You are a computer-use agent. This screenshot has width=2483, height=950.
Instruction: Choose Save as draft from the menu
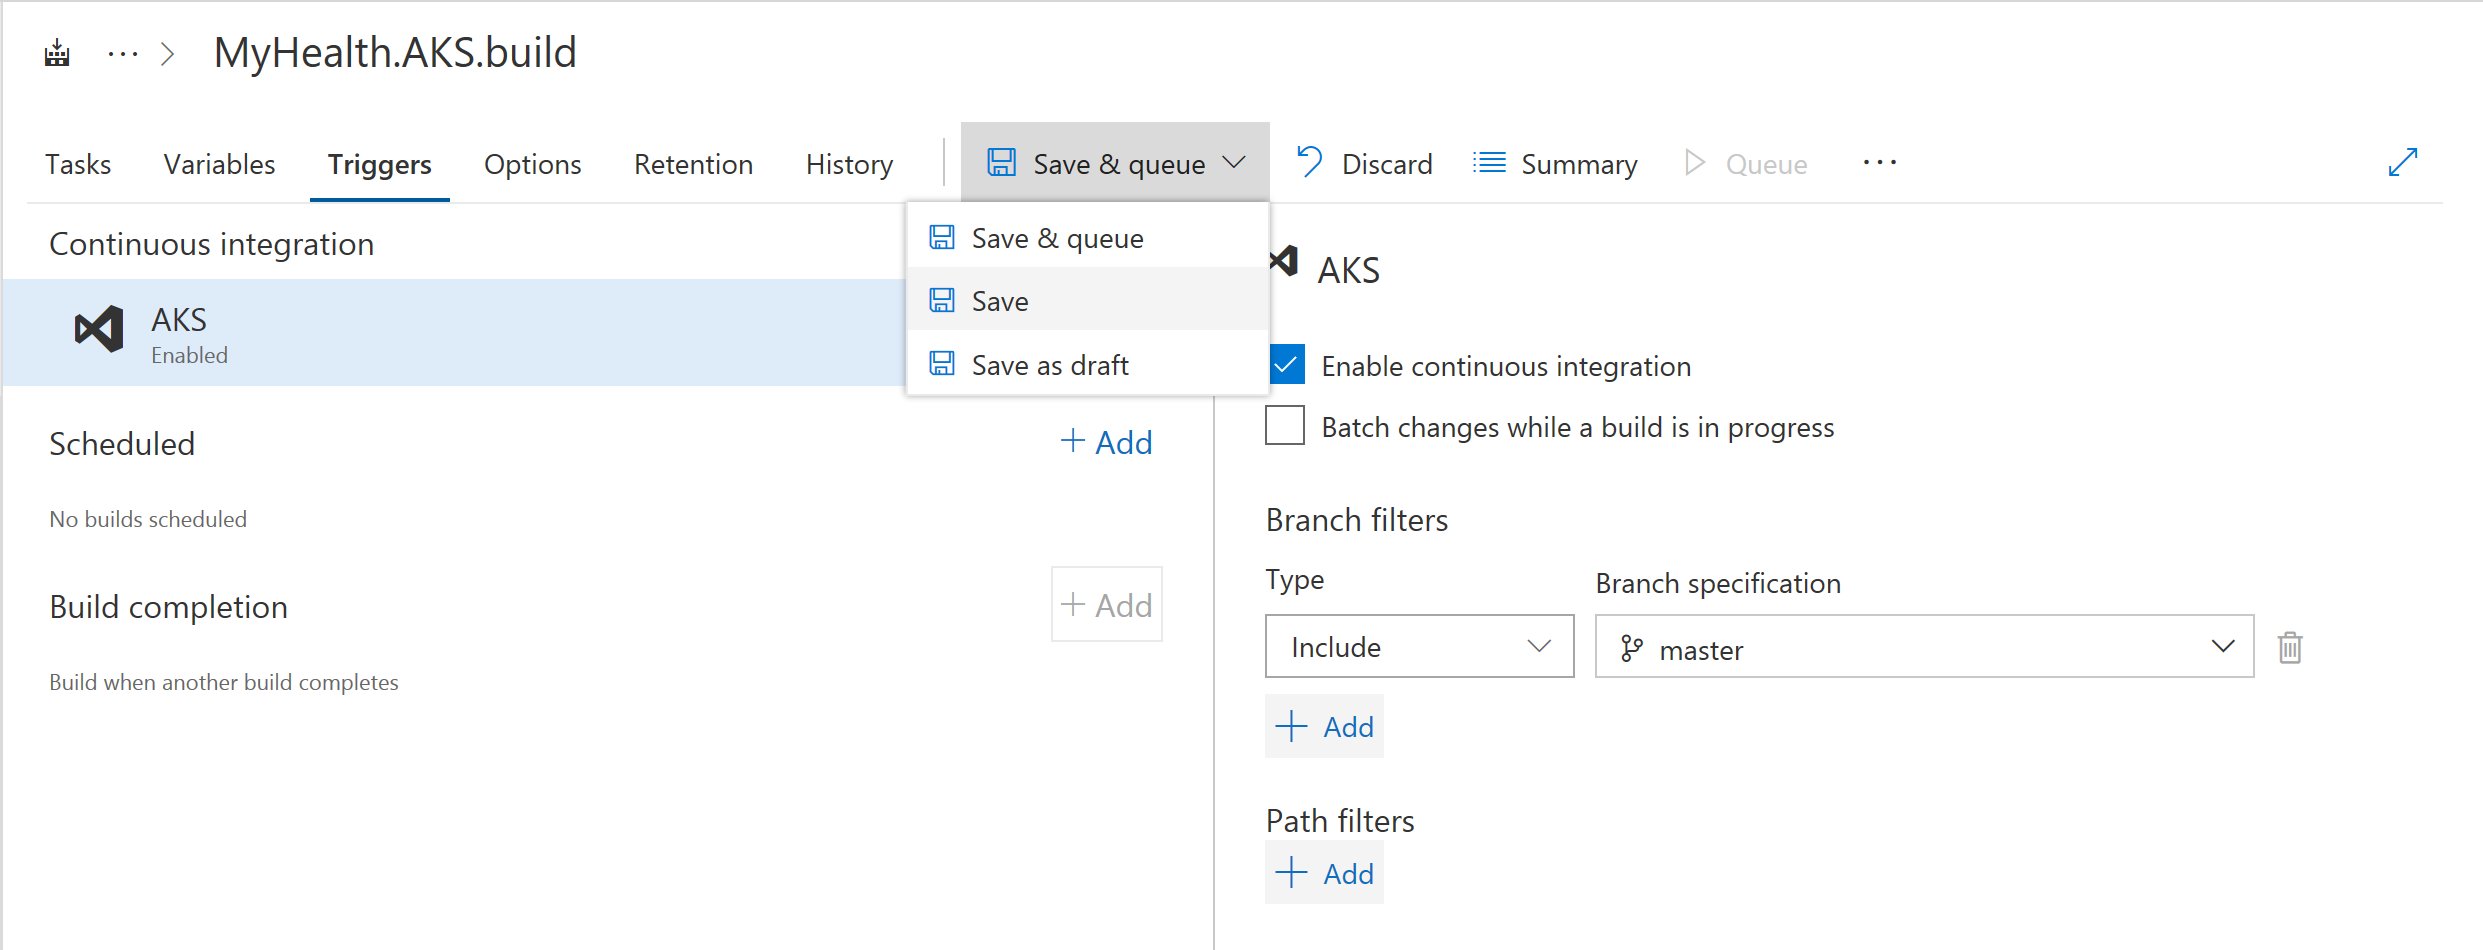coord(1088,364)
